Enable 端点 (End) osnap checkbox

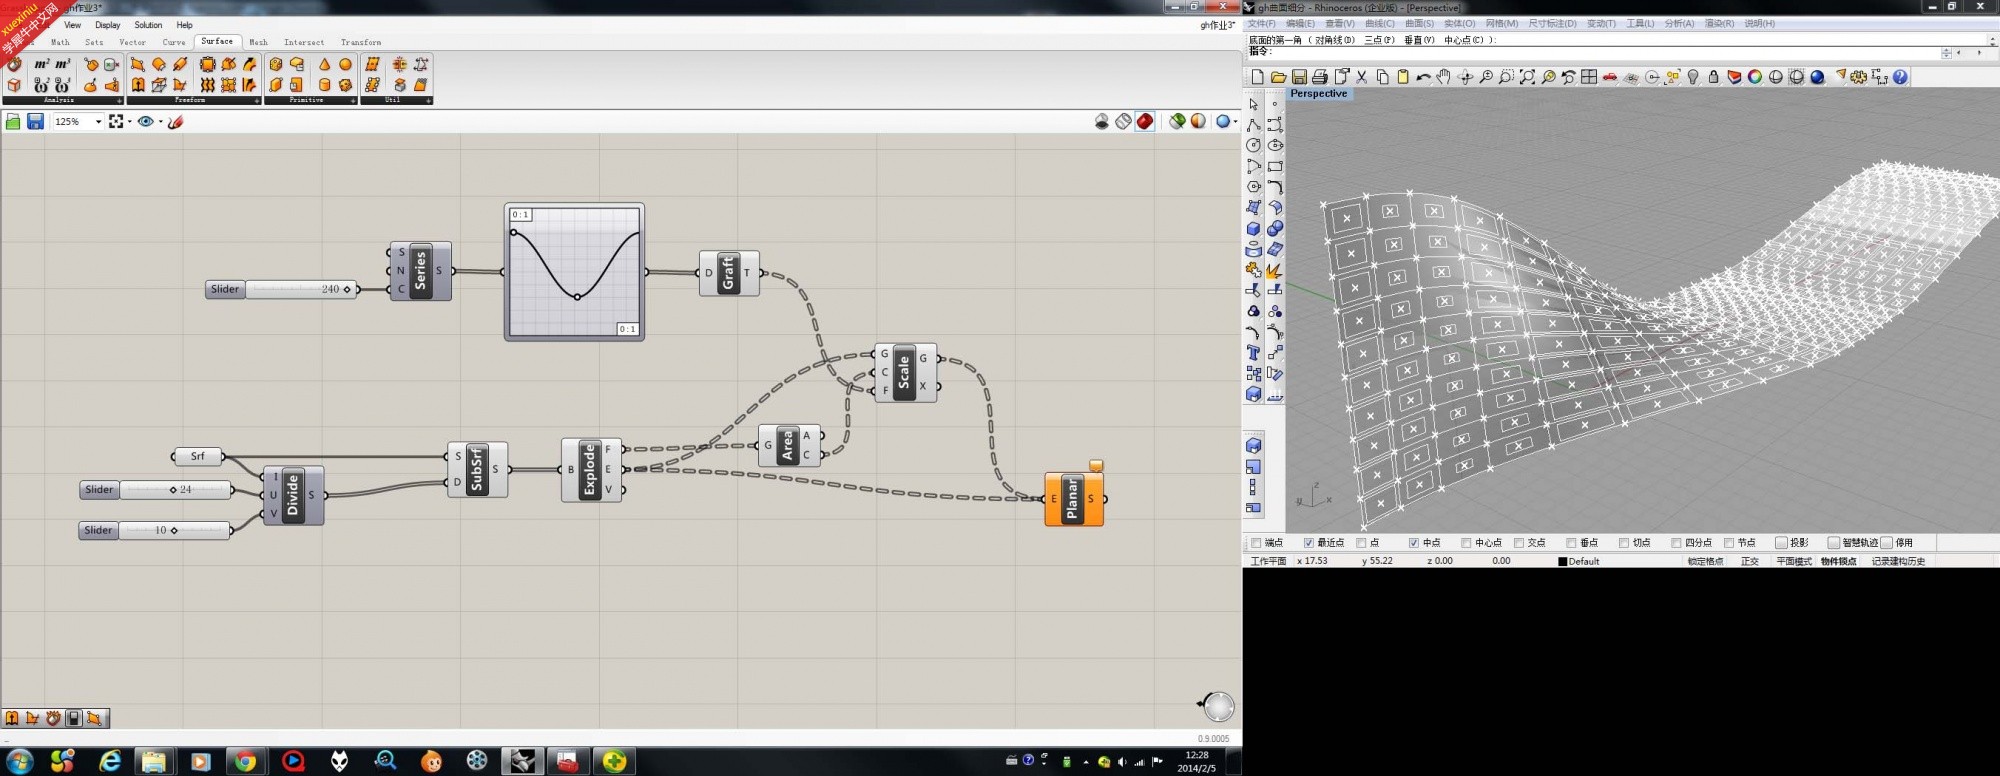pos(1257,543)
